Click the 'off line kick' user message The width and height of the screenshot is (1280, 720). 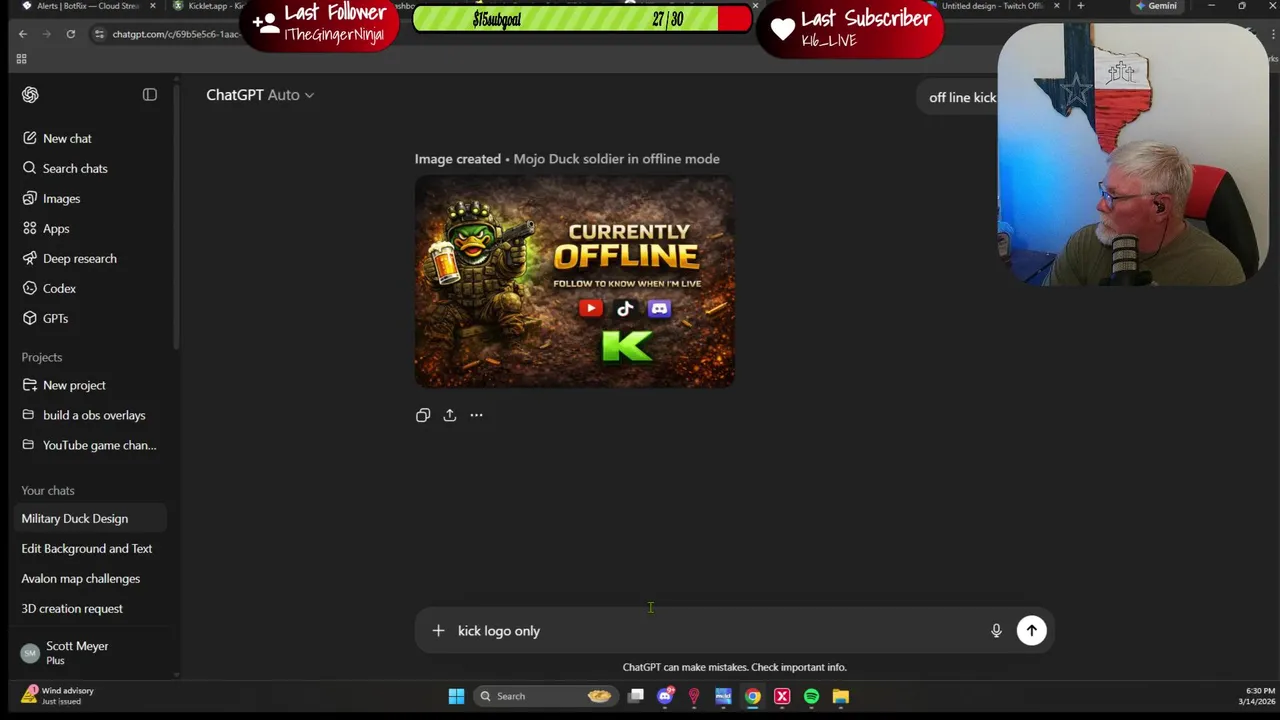pos(962,97)
